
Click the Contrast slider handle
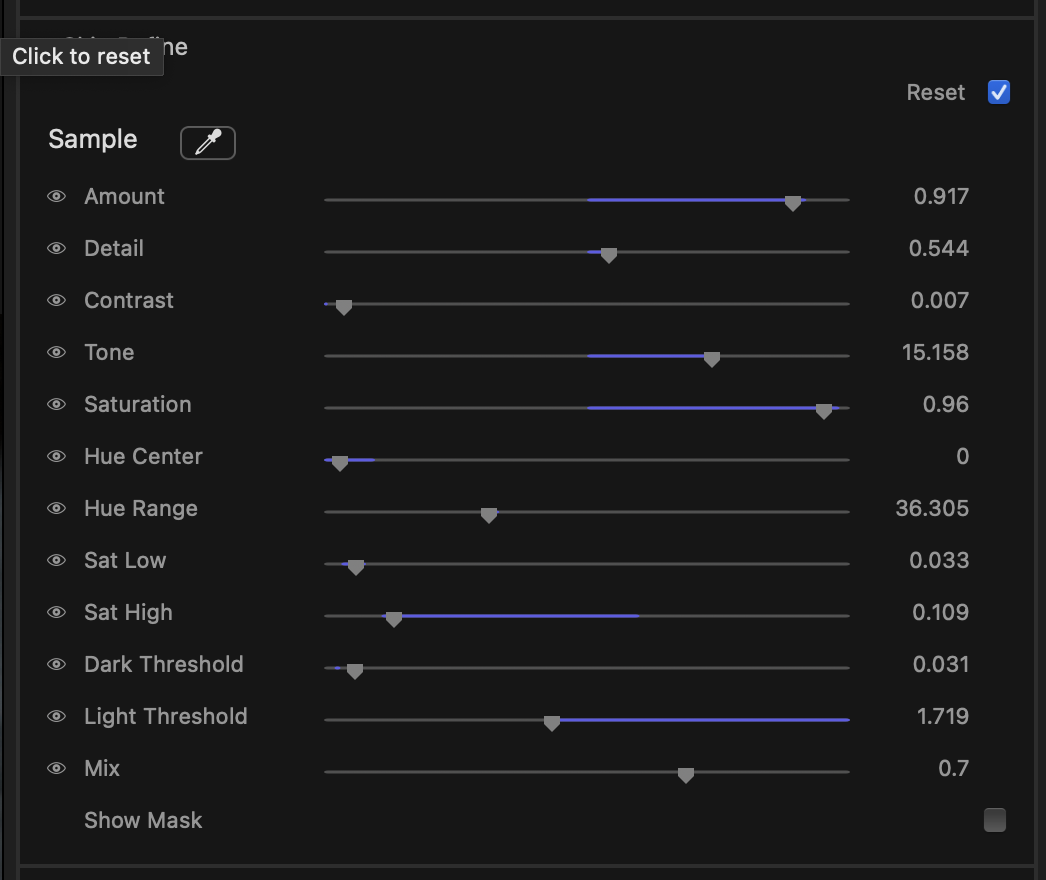tap(344, 307)
